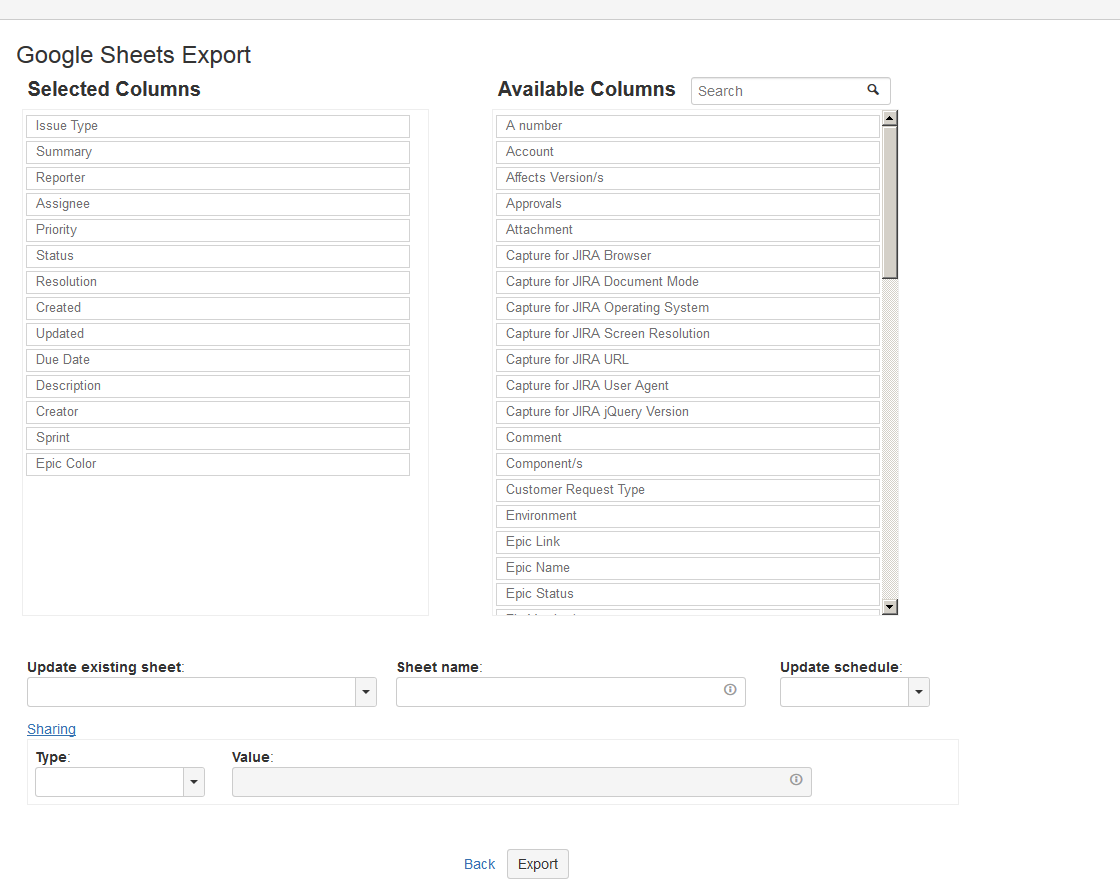Viewport: 1120px width, 895px height.
Task: Open the Update existing sheet dropdown
Action: (x=366, y=692)
